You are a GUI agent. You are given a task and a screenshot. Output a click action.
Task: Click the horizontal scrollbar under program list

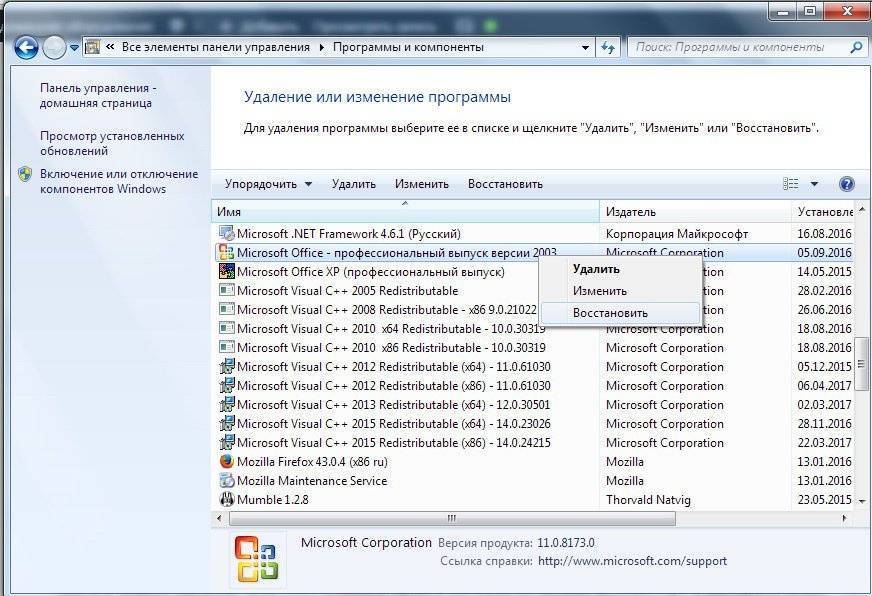(x=451, y=519)
